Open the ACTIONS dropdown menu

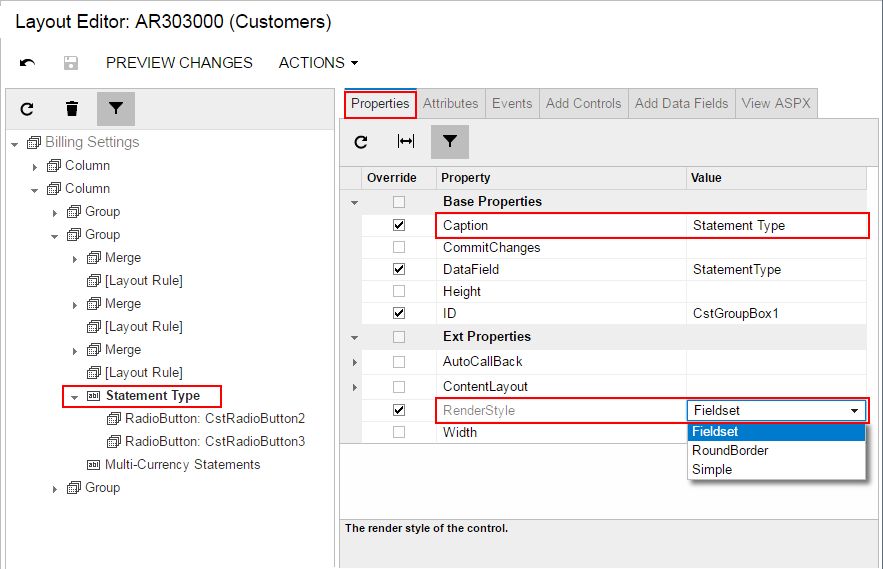click(318, 63)
